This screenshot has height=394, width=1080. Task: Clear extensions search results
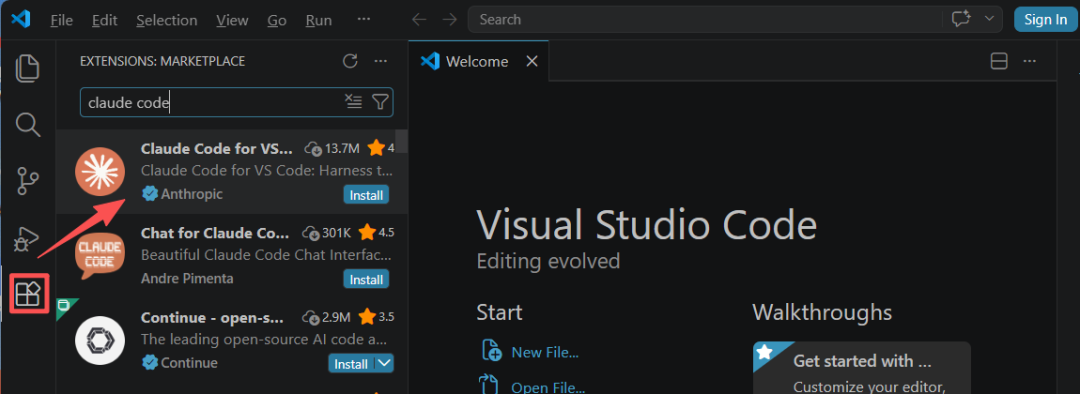[353, 102]
